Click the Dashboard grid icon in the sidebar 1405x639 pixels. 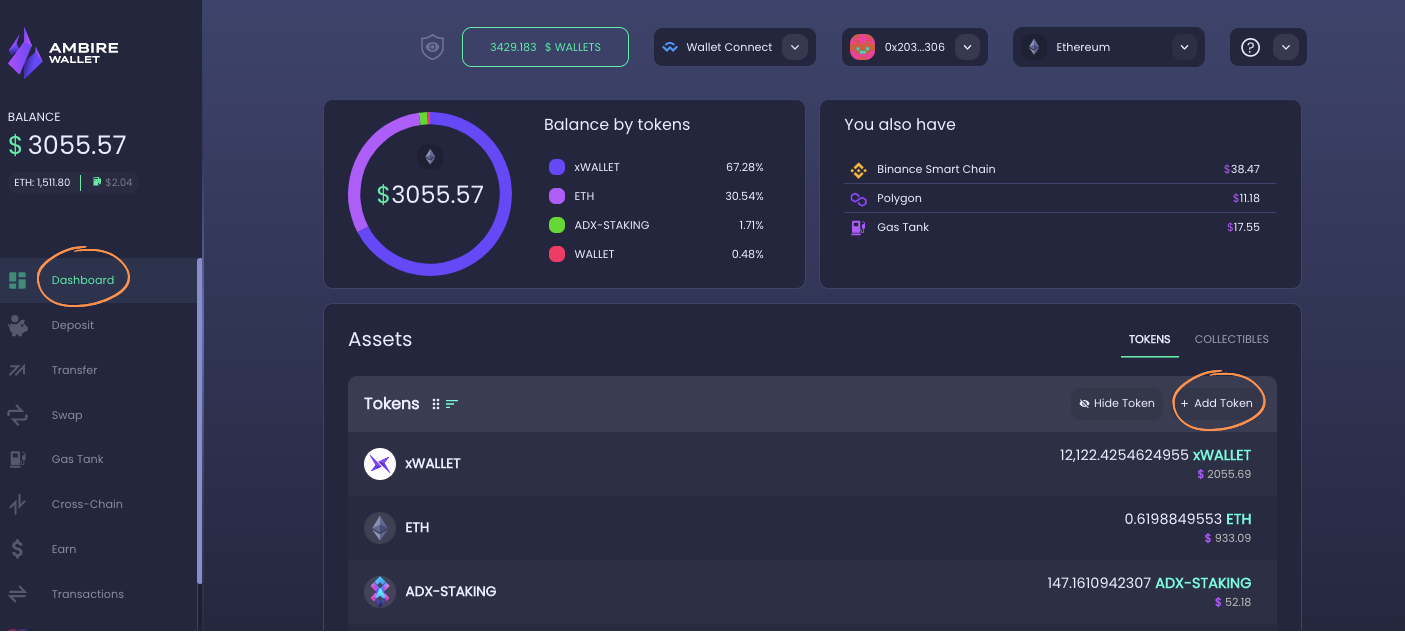pyautogui.click(x=17, y=280)
